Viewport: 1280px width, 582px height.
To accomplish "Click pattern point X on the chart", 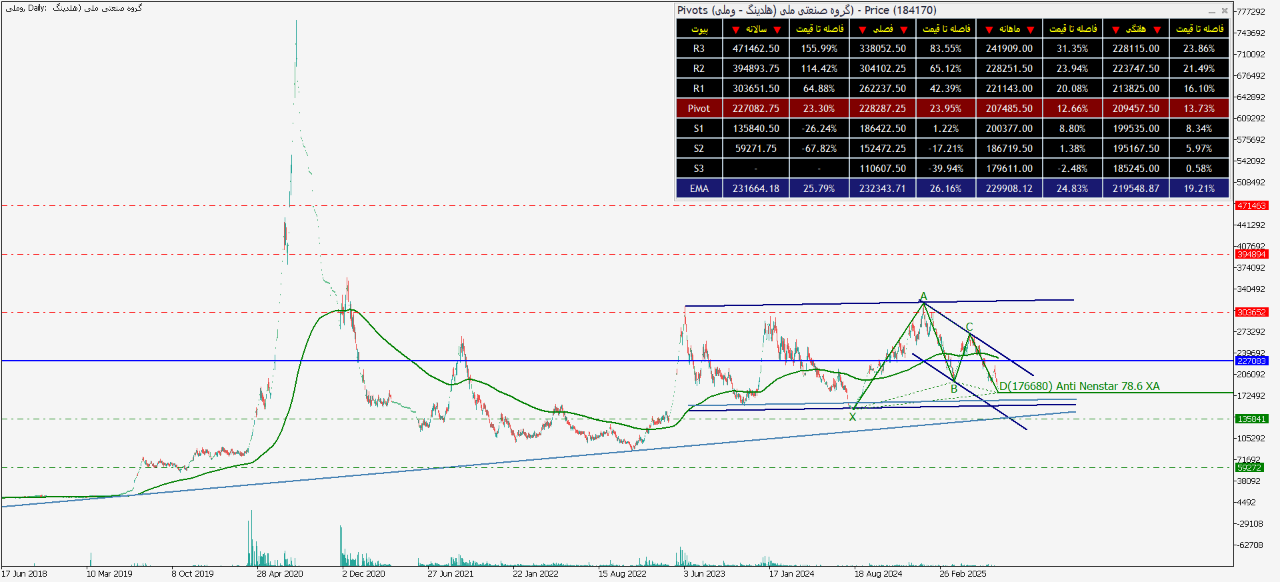I will pyautogui.click(x=852, y=416).
